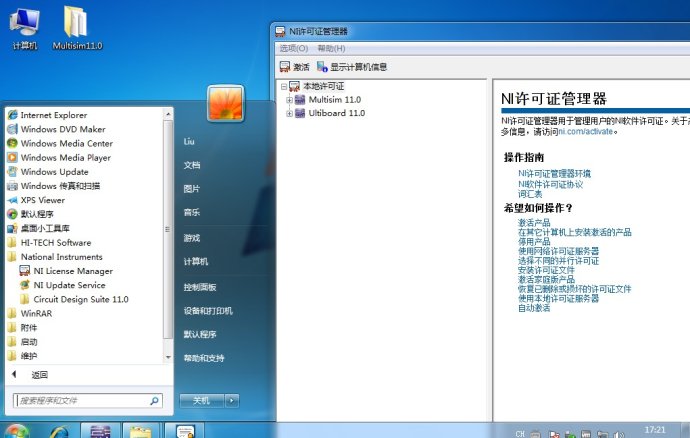
Task: Launch NI License Manager shortcut
Action: click(66, 271)
